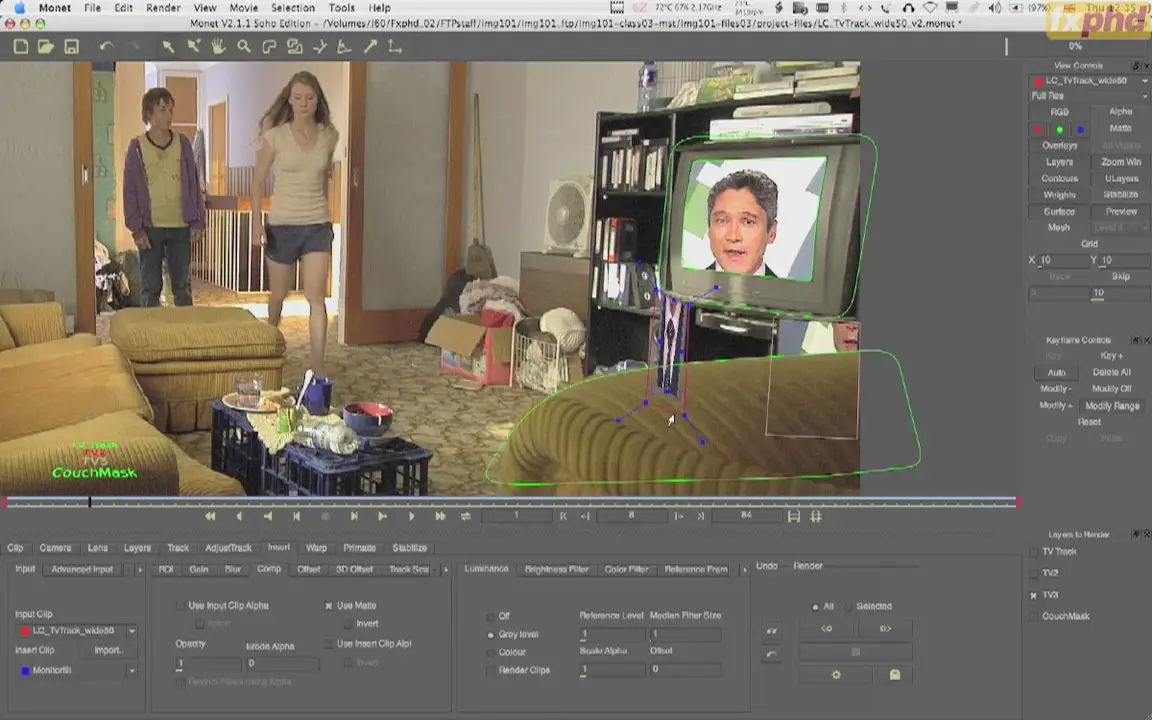The image size is (1152, 720).
Task: Open the Monitorfill insert clip dropdown
Action: pyautogui.click(x=76, y=670)
